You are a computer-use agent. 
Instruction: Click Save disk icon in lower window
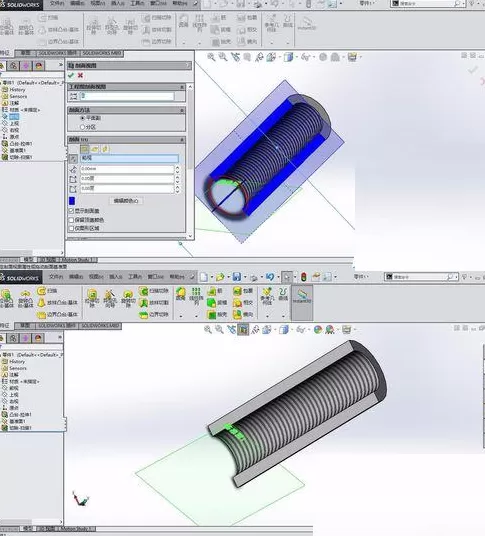237,277
